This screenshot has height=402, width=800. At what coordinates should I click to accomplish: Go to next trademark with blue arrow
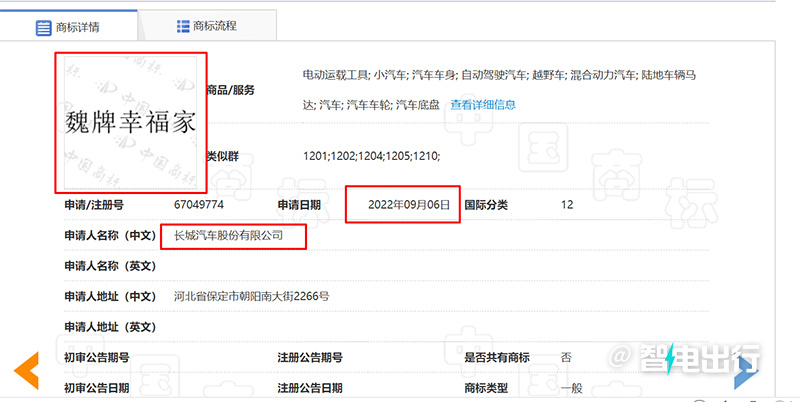click(x=746, y=373)
